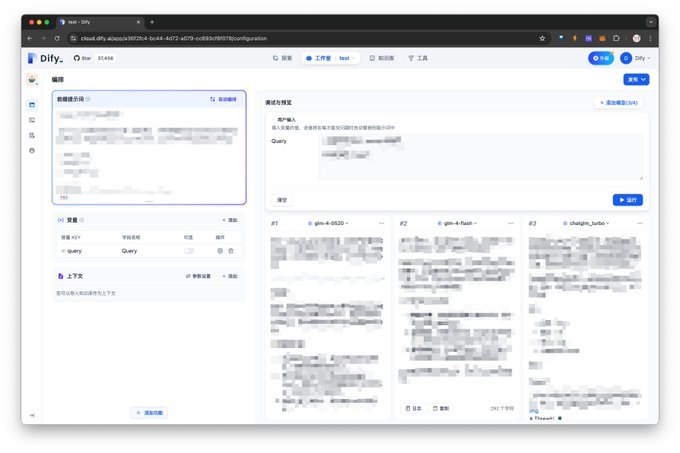Click the GitHub Star badge

tap(94, 58)
